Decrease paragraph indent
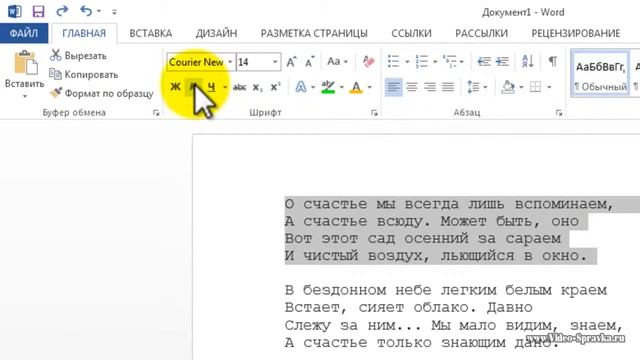 pos(484,62)
